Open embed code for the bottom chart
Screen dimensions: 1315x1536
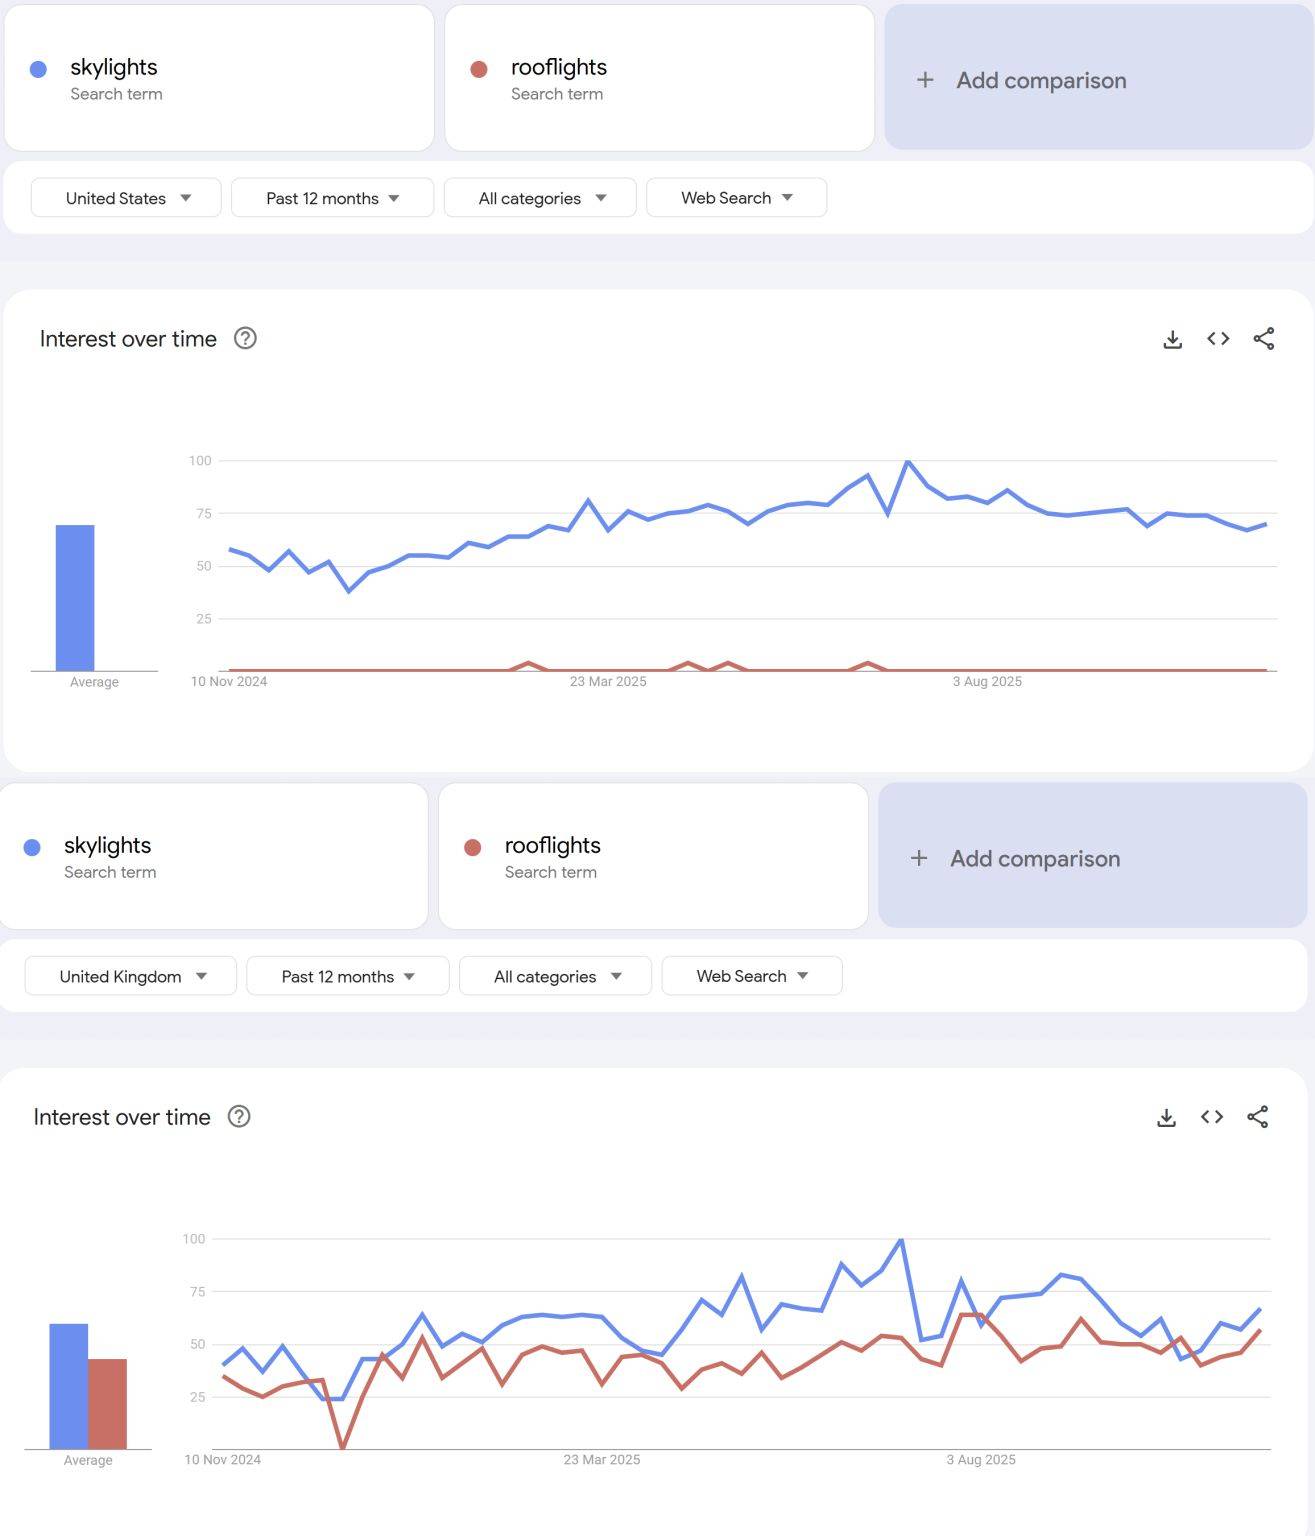pyautogui.click(x=1212, y=1117)
